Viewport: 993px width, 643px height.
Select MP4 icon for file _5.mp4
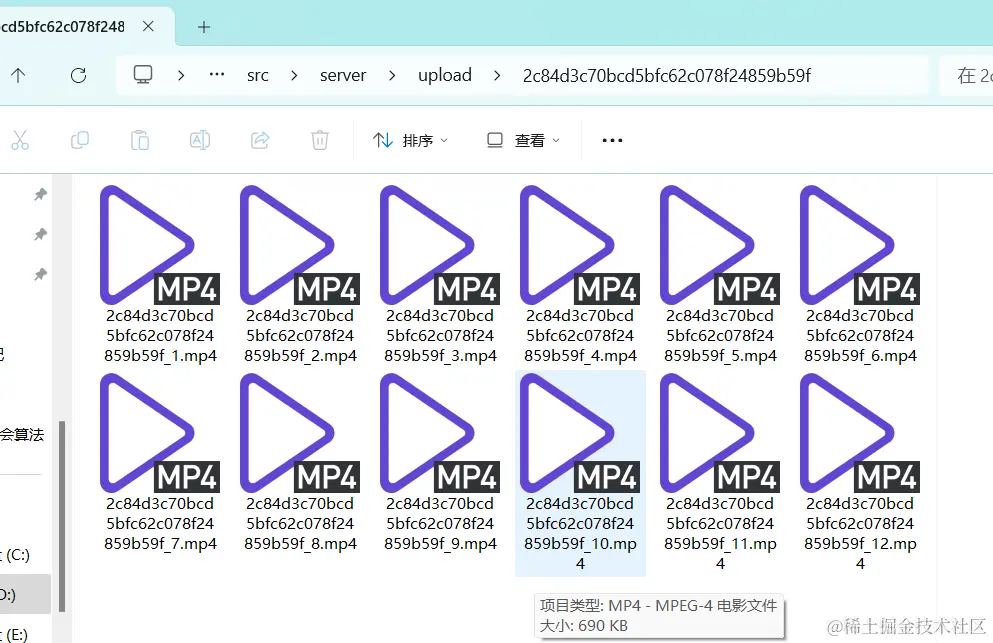coord(720,245)
